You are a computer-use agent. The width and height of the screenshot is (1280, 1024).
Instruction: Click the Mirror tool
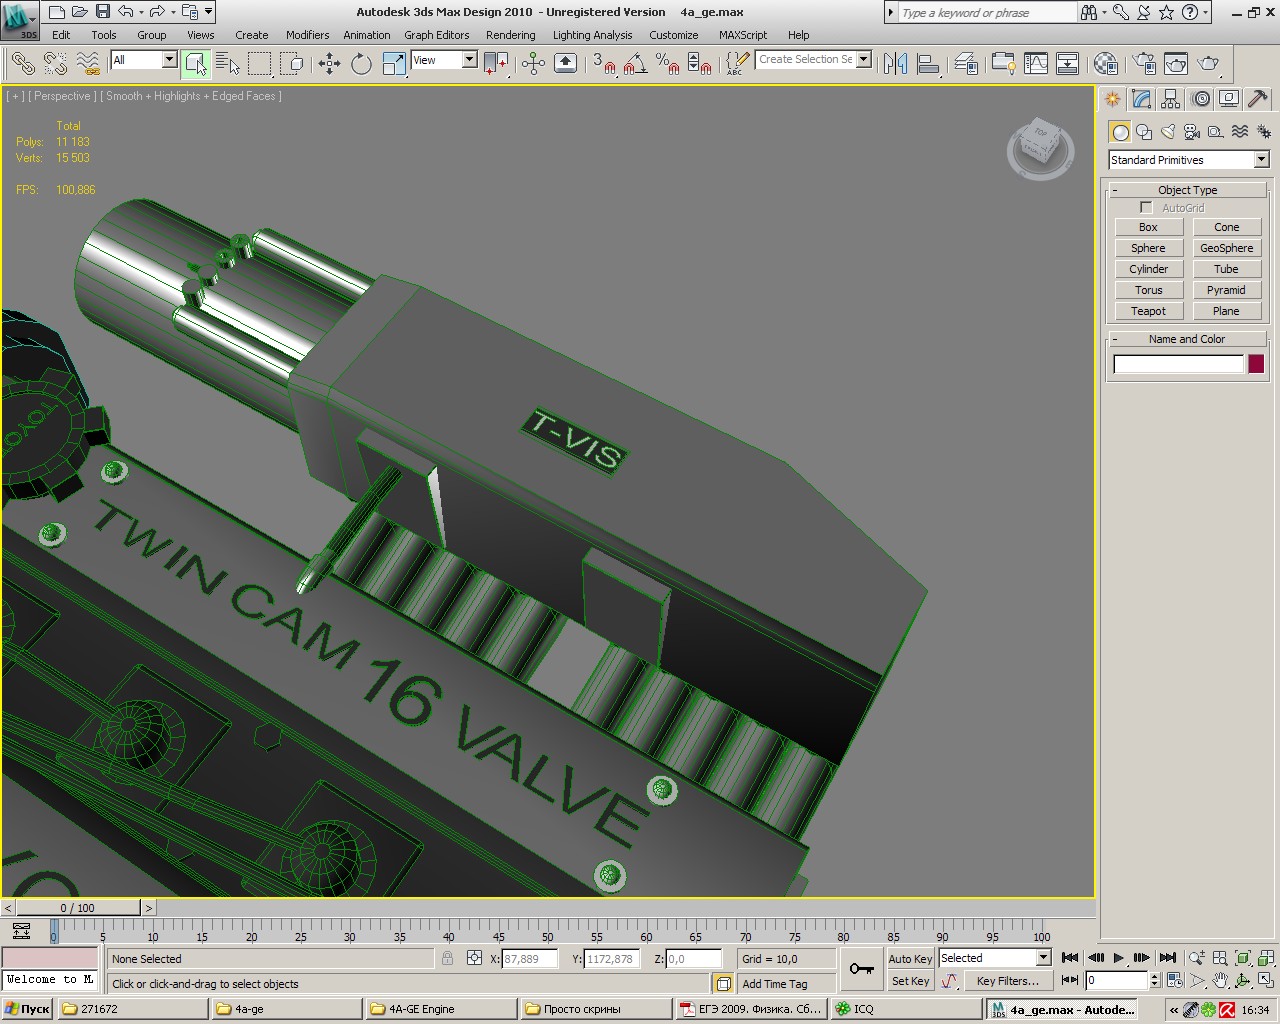[896, 64]
